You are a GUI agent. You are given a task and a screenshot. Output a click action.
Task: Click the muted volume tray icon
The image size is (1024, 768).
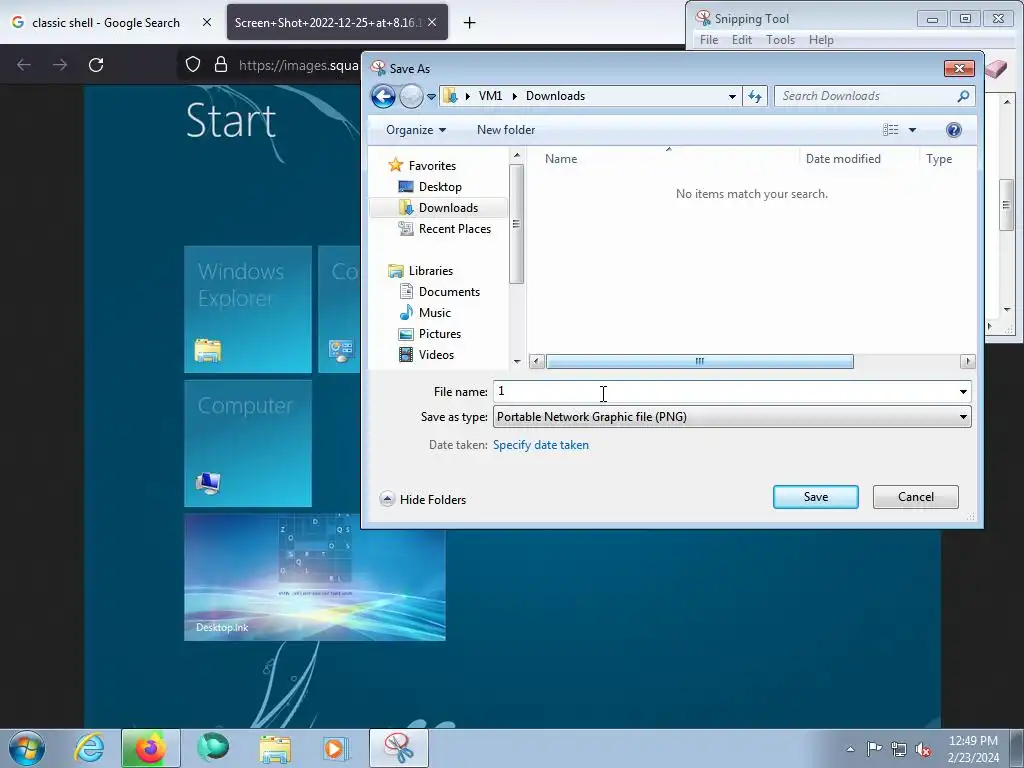click(x=923, y=750)
